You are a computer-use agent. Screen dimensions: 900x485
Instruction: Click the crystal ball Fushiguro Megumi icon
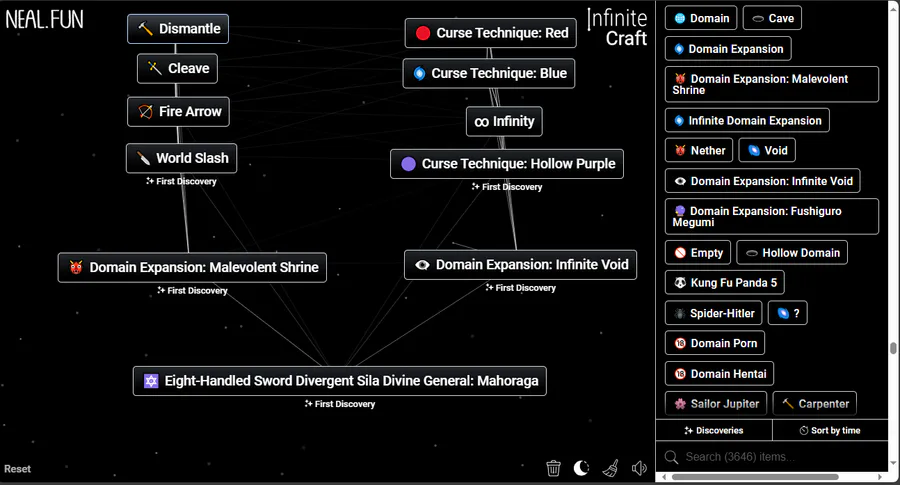click(x=680, y=211)
